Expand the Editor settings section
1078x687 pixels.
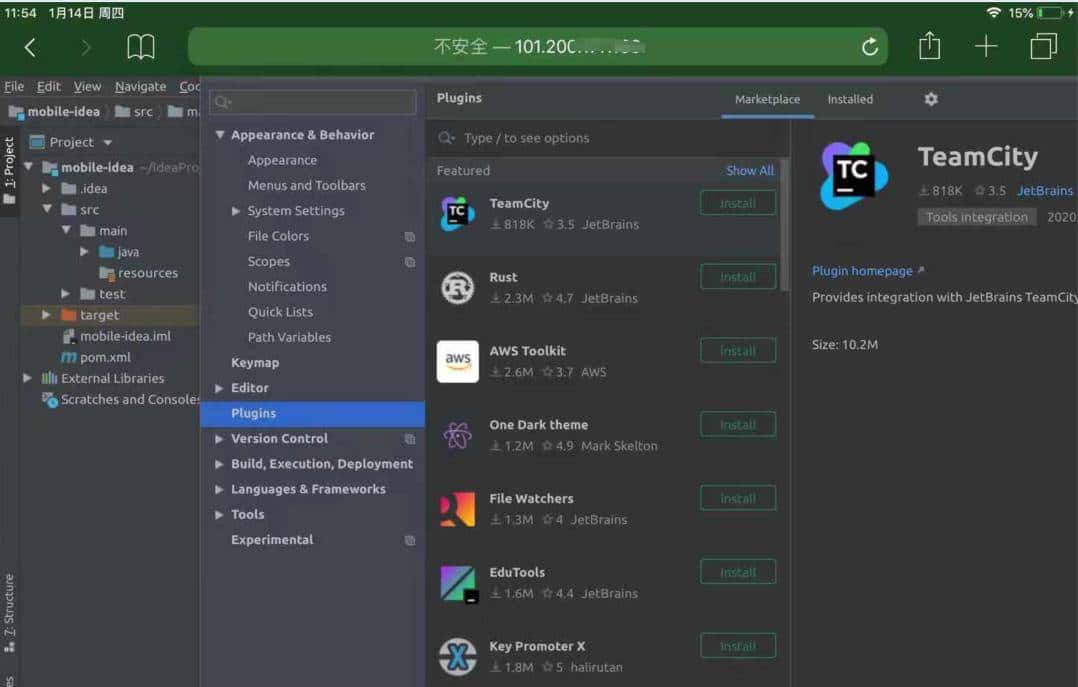pos(220,388)
